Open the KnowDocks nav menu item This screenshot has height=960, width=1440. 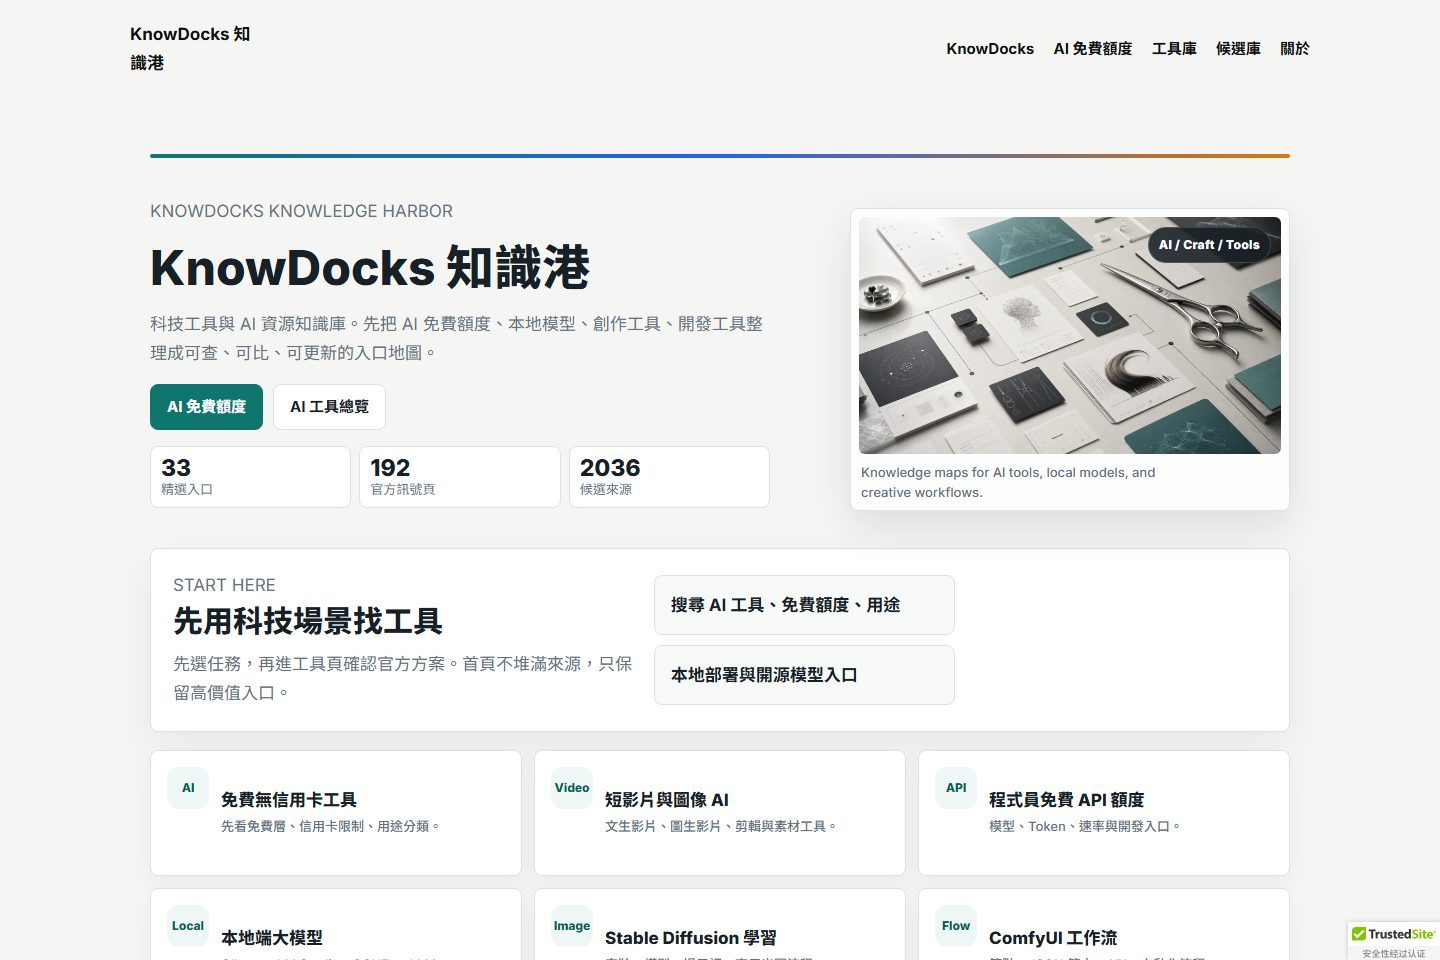click(x=990, y=48)
